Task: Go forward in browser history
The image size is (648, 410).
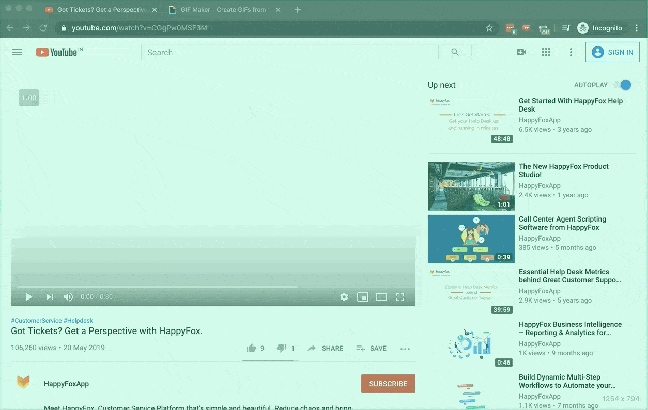Action: (26, 28)
